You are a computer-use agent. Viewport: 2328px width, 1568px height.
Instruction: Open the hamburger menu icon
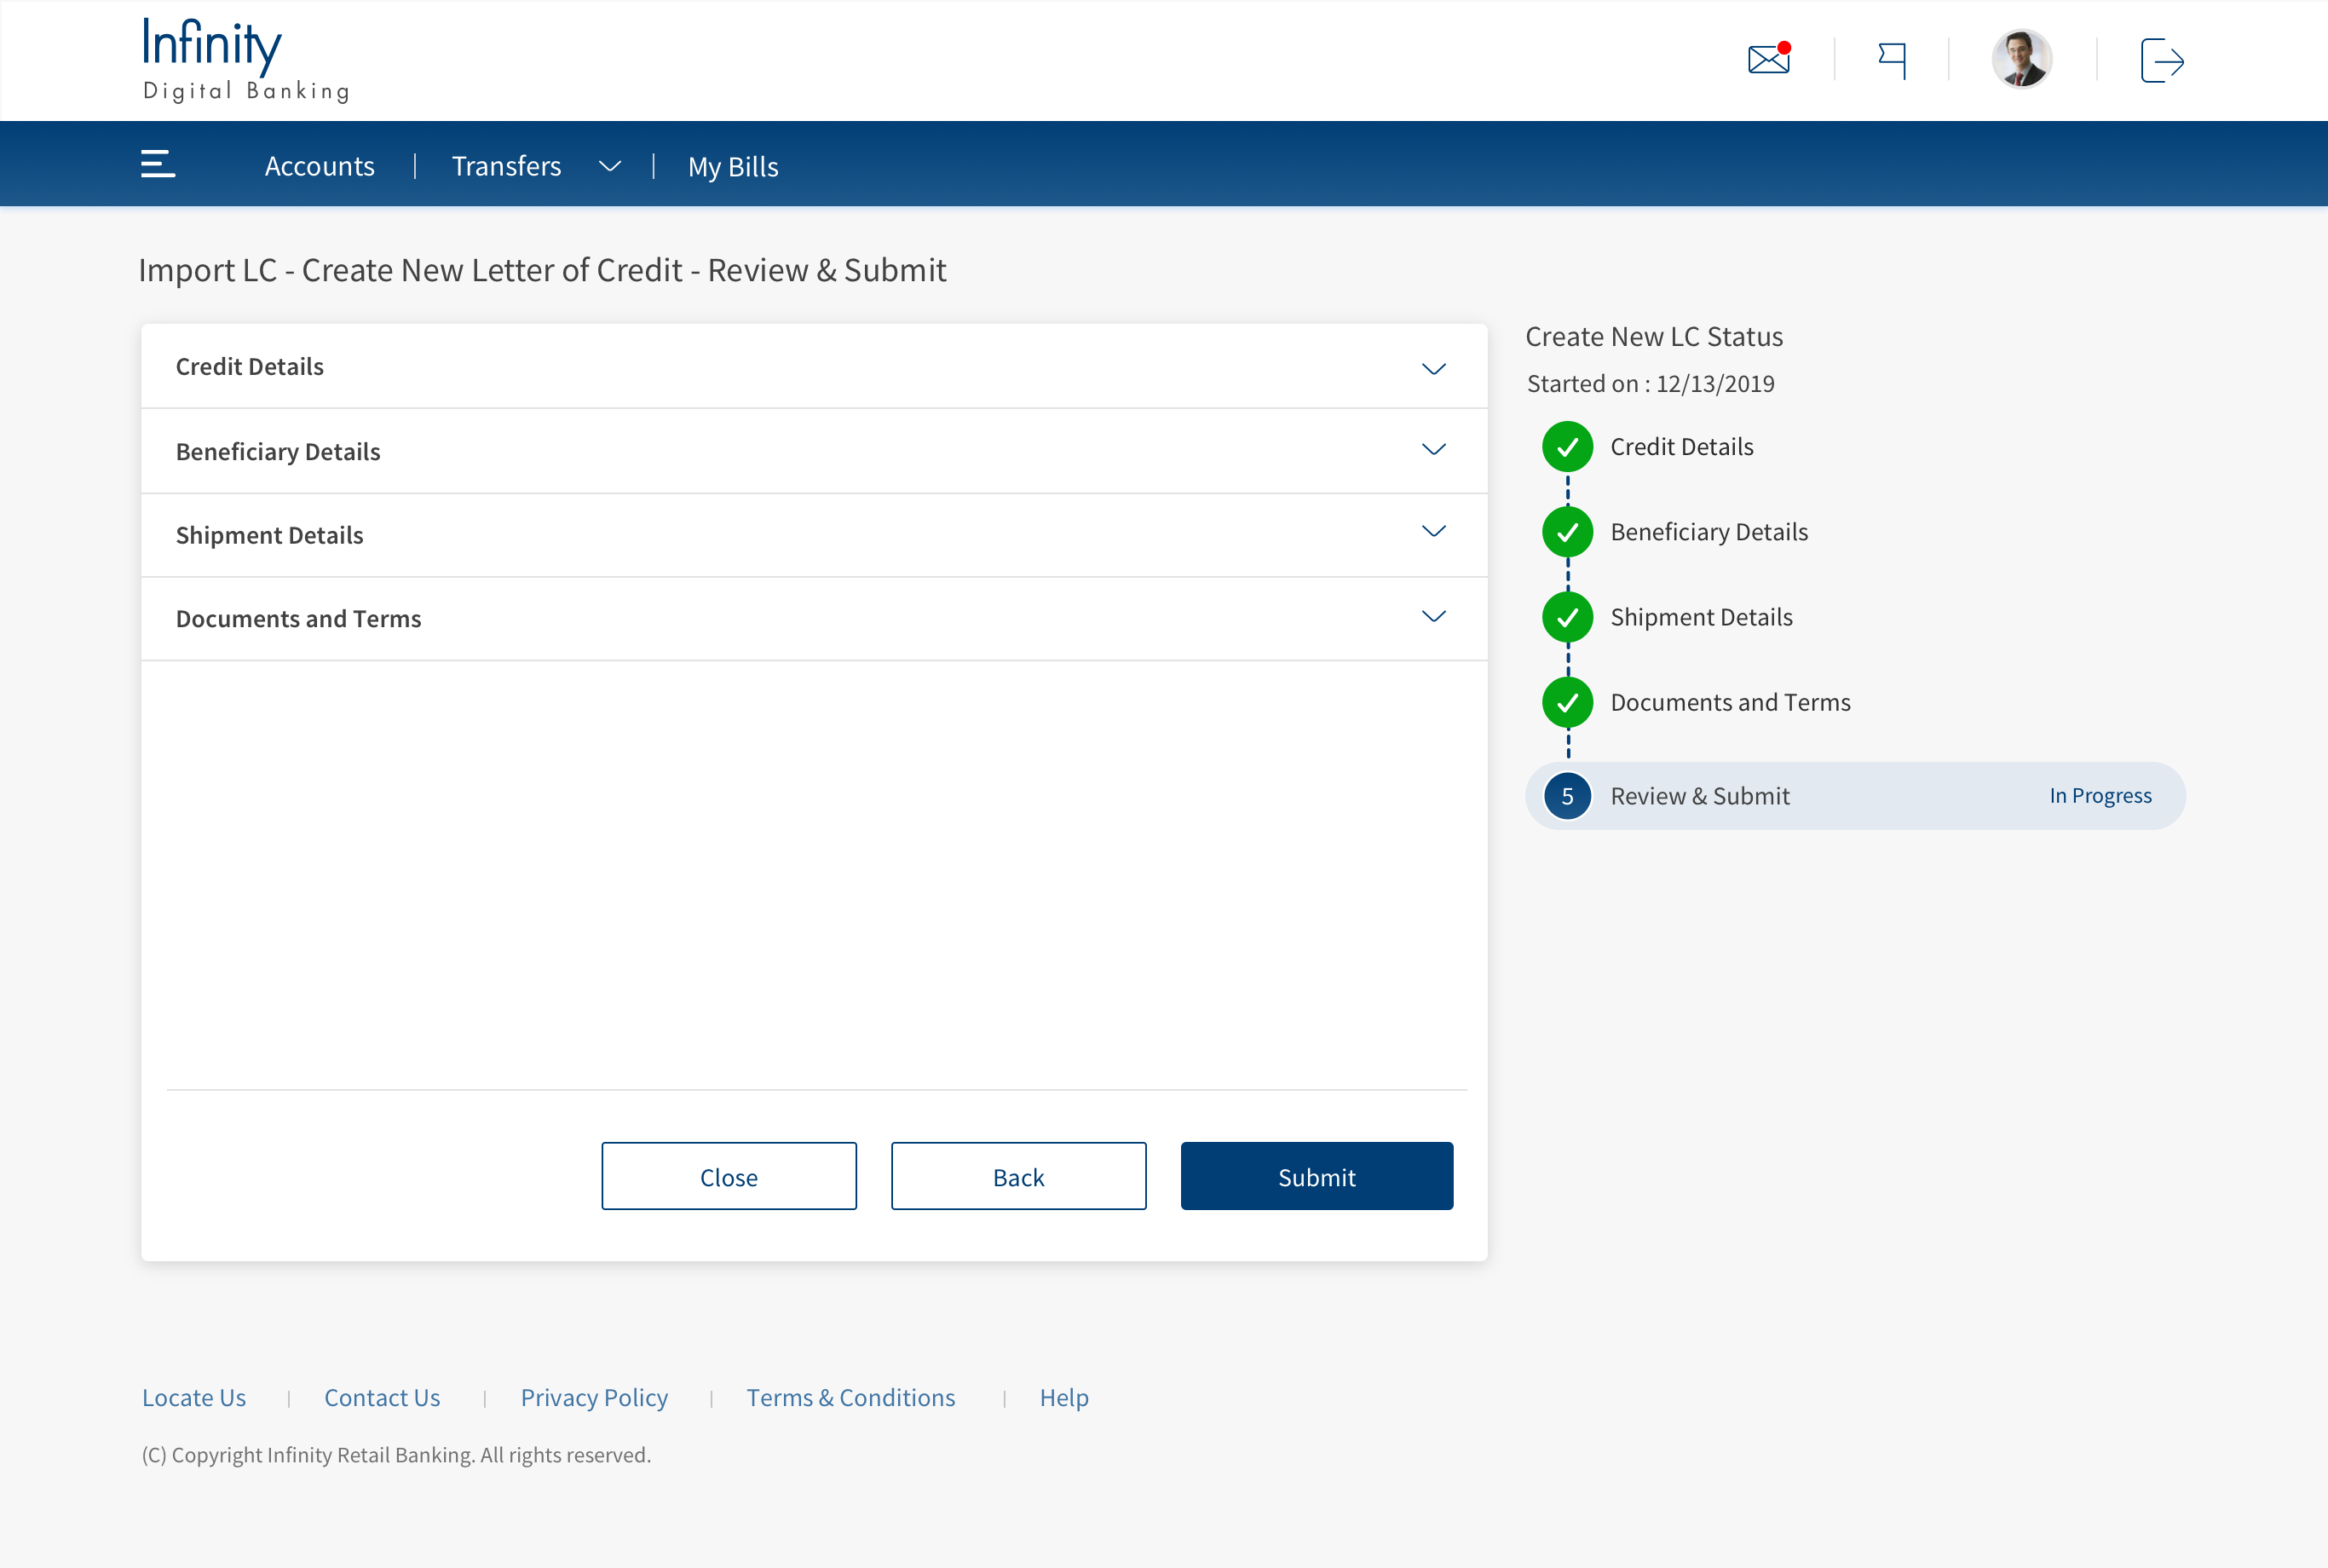pos(158,164)
